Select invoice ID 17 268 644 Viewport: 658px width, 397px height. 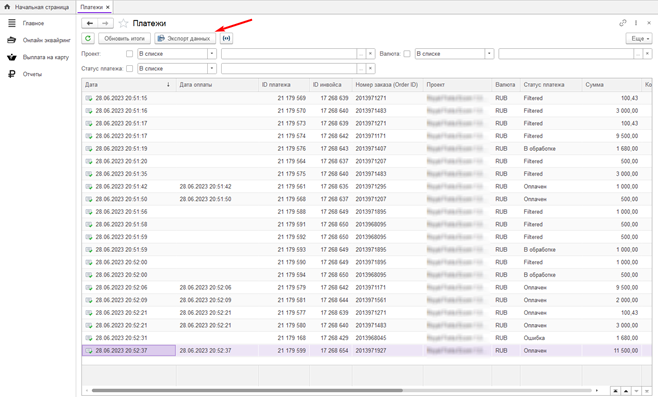(334, 300)
